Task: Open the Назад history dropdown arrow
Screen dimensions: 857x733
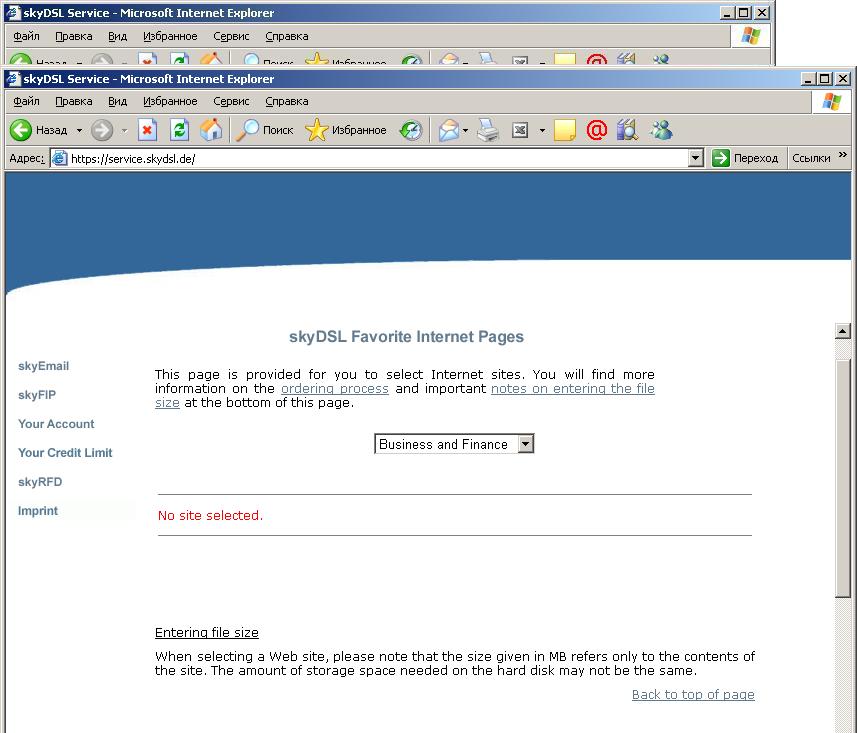Action: coord(79,130)
